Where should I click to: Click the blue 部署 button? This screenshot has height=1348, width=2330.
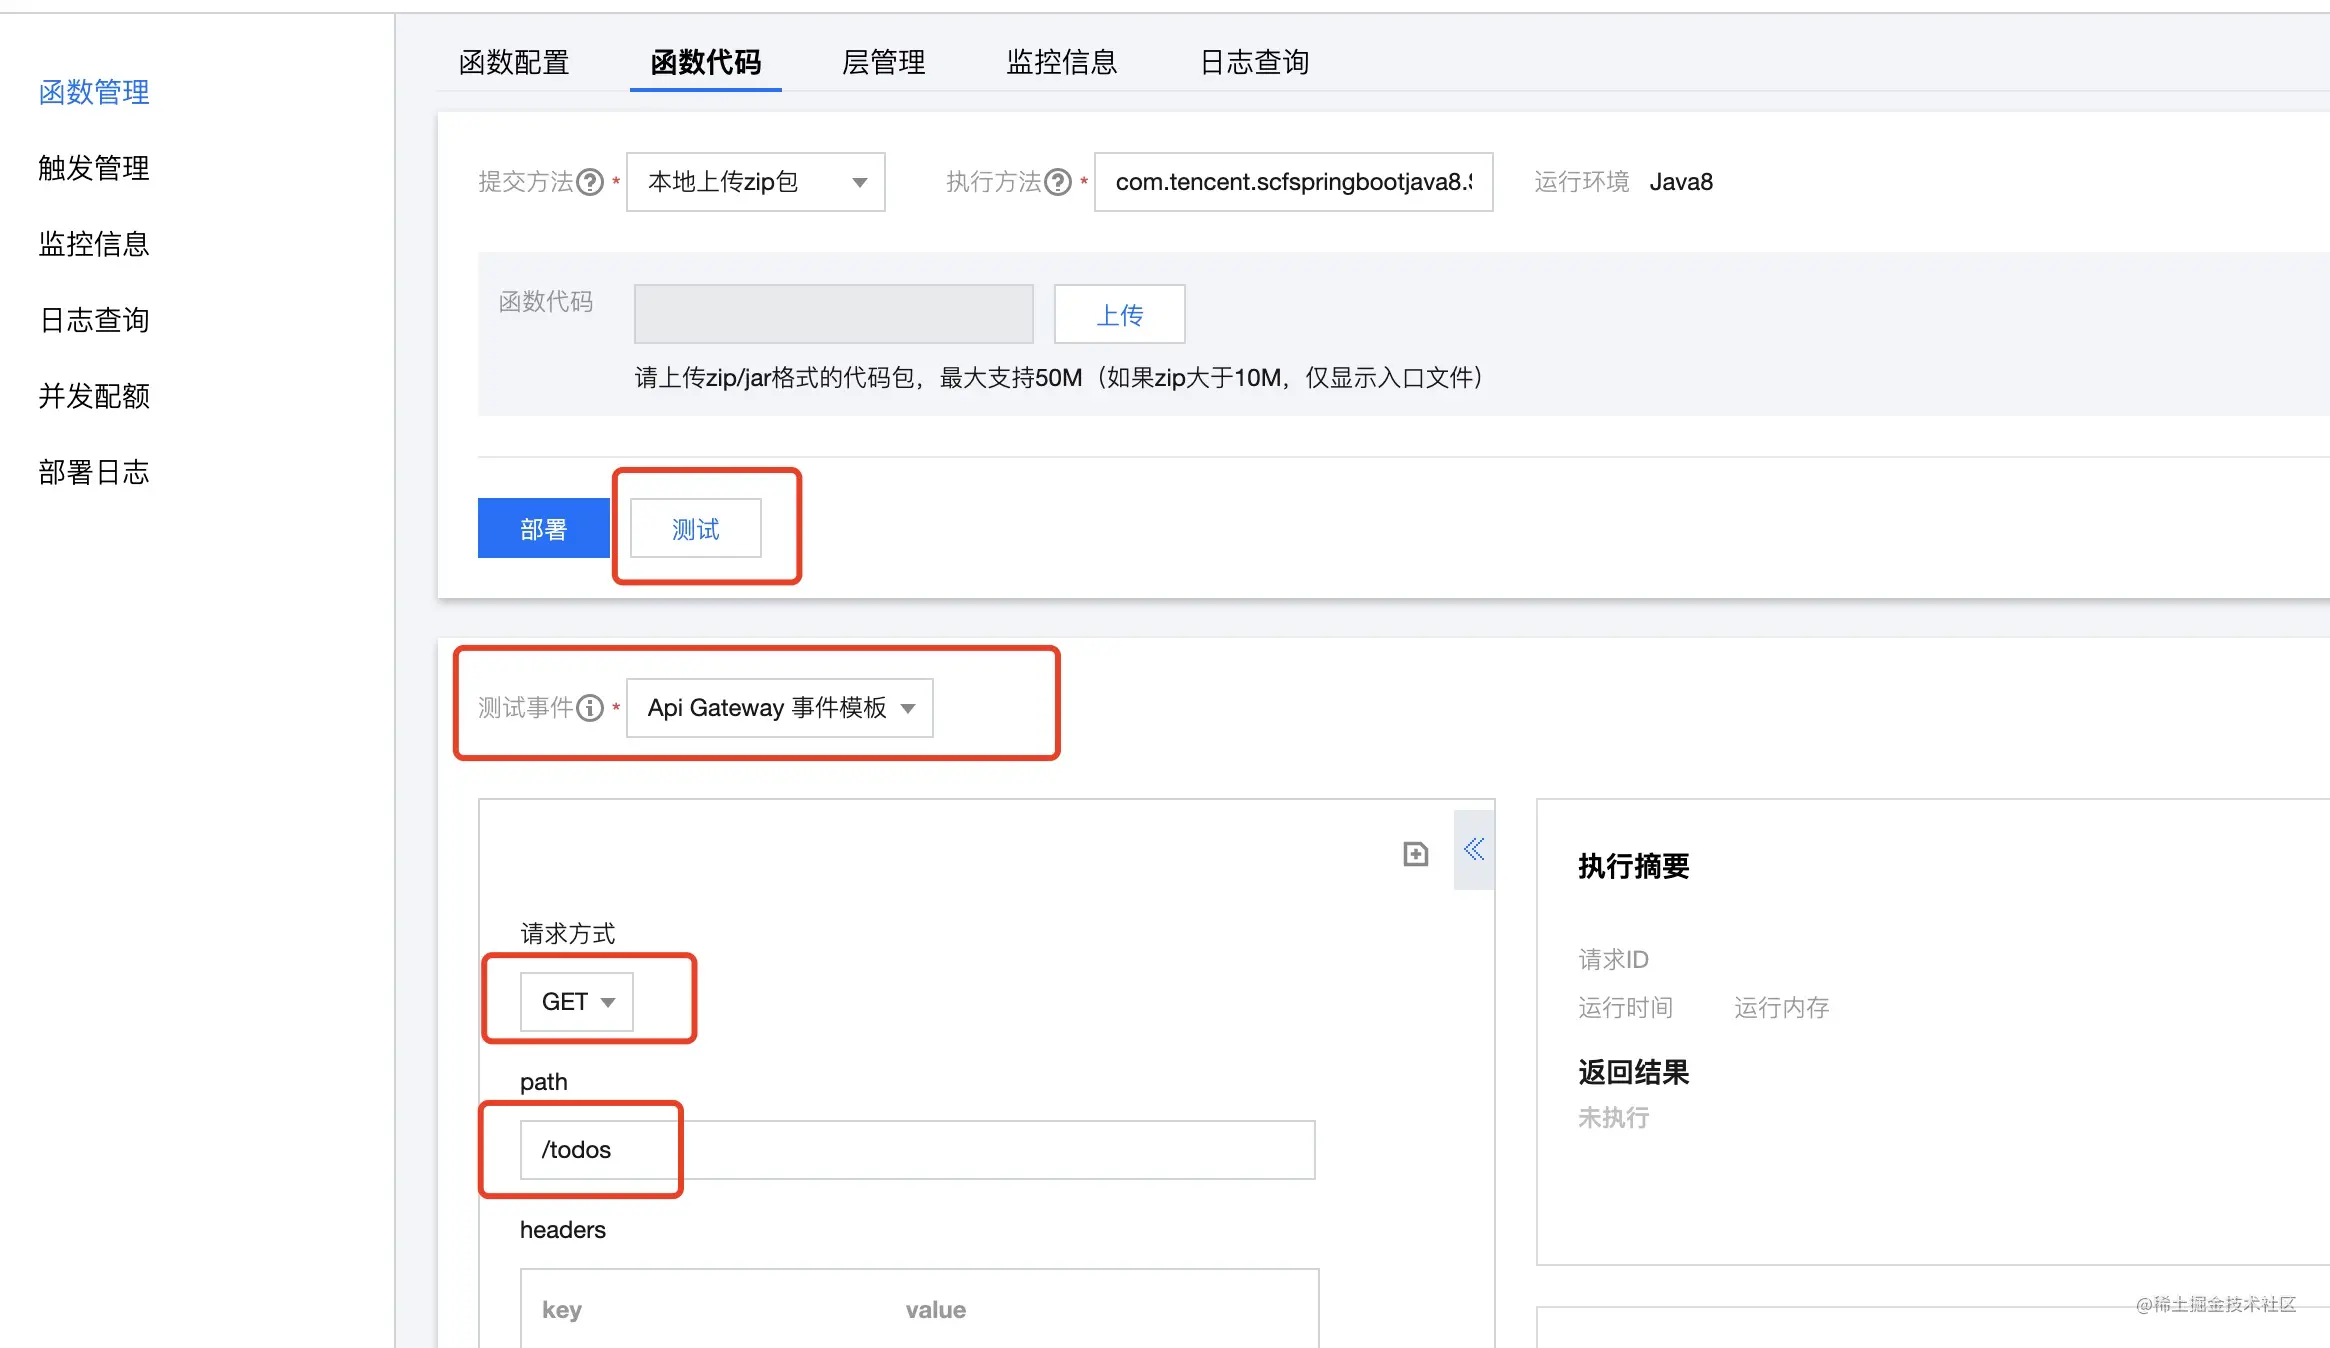click(x=544, y=528)
